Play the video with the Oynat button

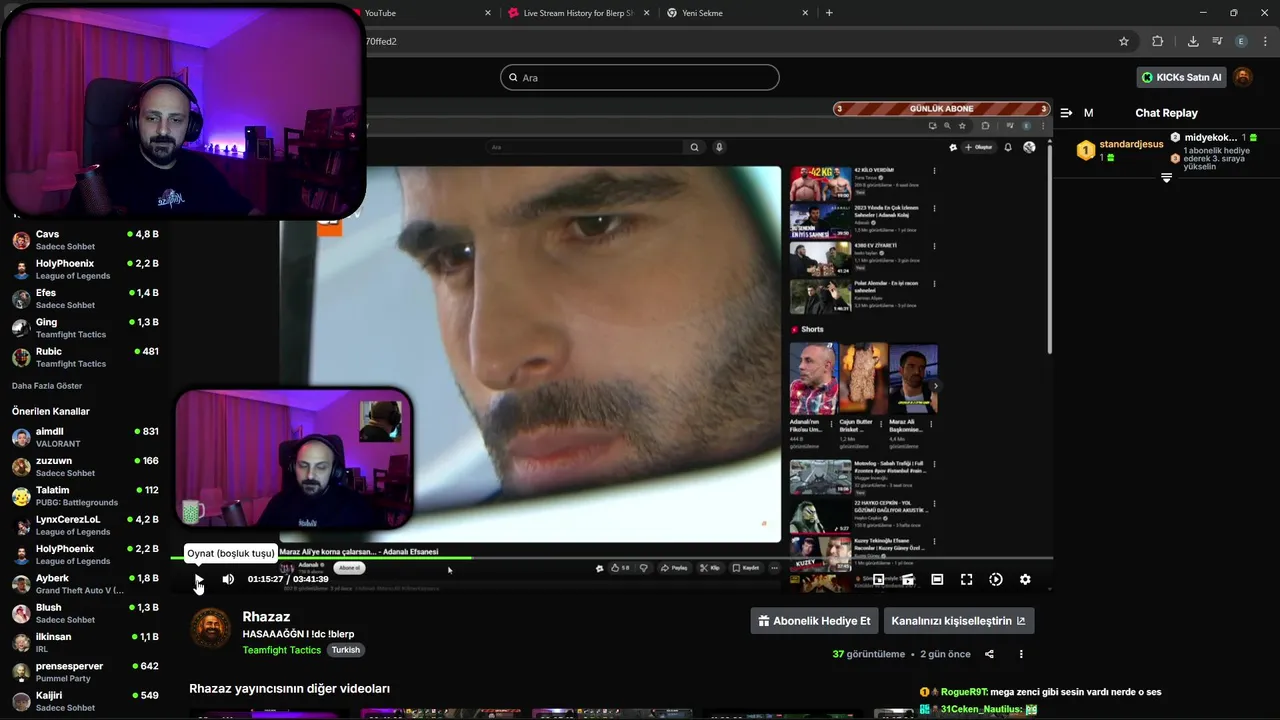coord(199,579)
